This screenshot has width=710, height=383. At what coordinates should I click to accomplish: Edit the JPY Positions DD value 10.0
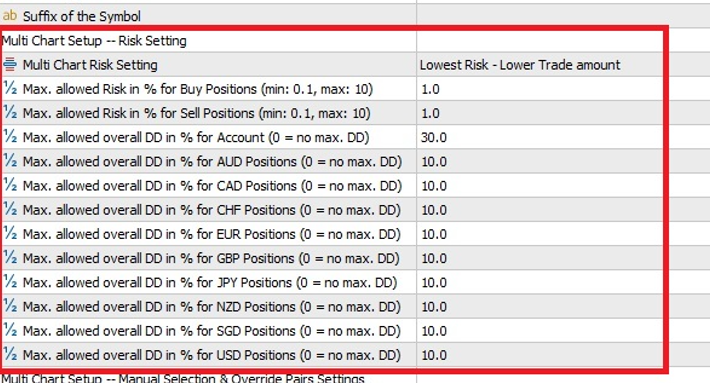coord(434,282)
